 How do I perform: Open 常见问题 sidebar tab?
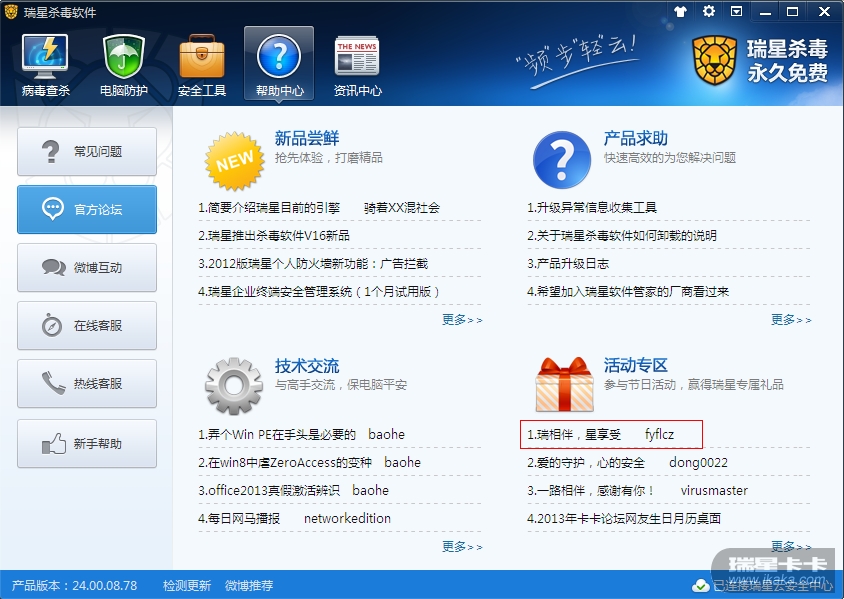[x=87, y=152]
